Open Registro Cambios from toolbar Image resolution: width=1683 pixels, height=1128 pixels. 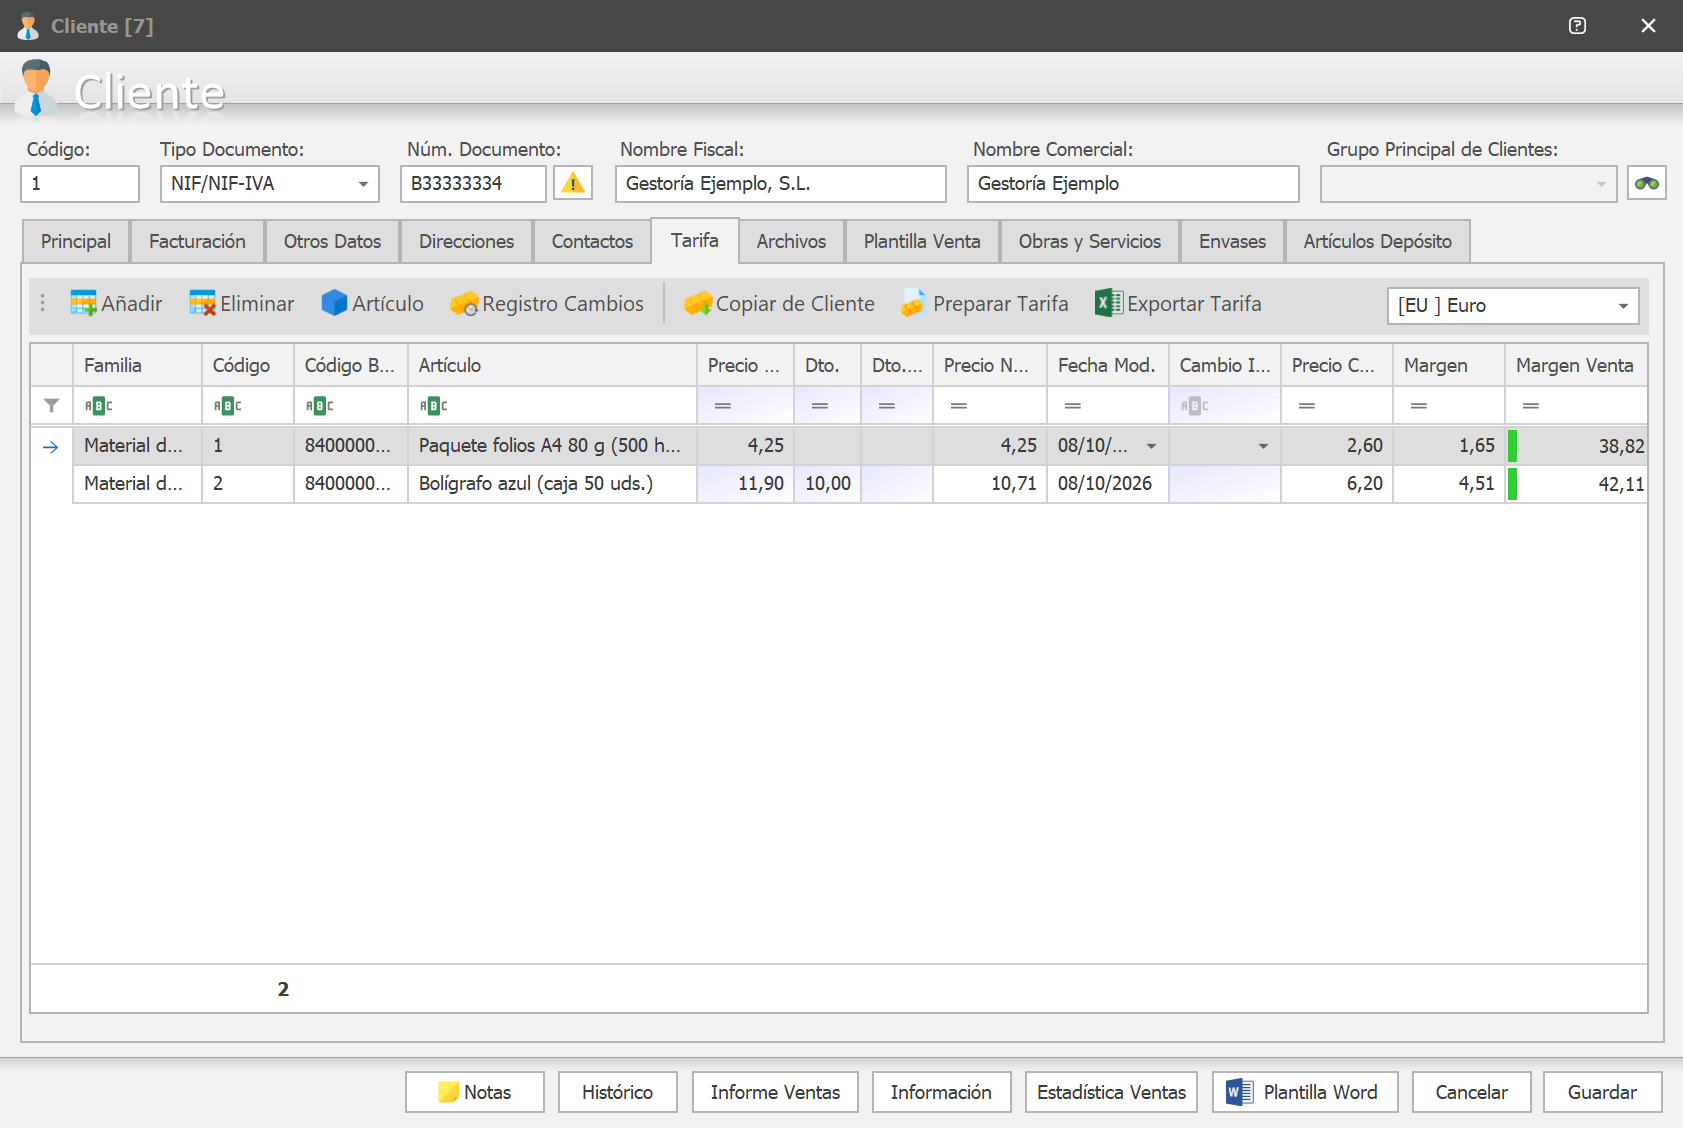[464, 304]
